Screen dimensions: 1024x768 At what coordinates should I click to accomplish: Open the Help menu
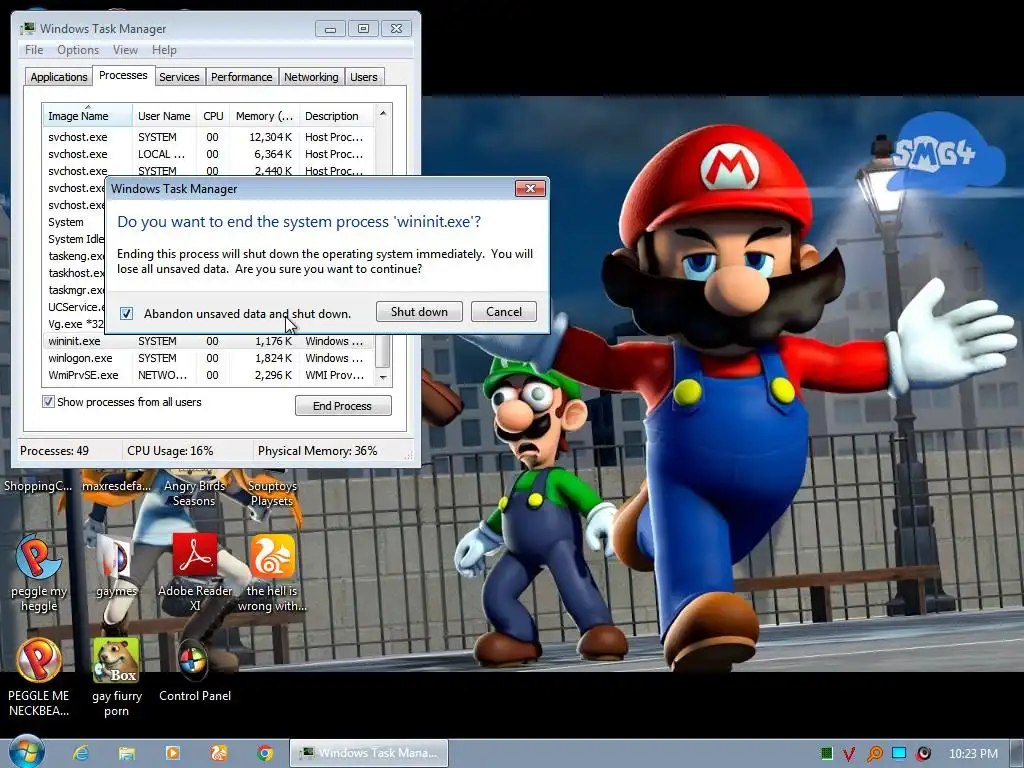tap(164, 50)
